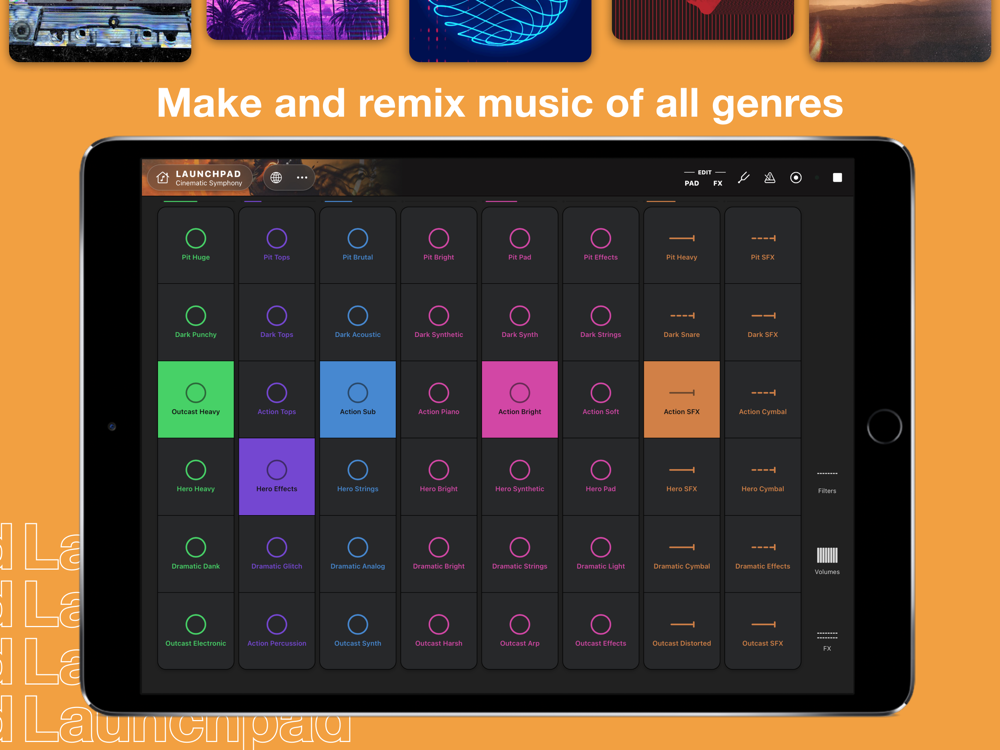Activate the Hero Strings pad
Screen dimensions: 1000x750
(358, 476)
